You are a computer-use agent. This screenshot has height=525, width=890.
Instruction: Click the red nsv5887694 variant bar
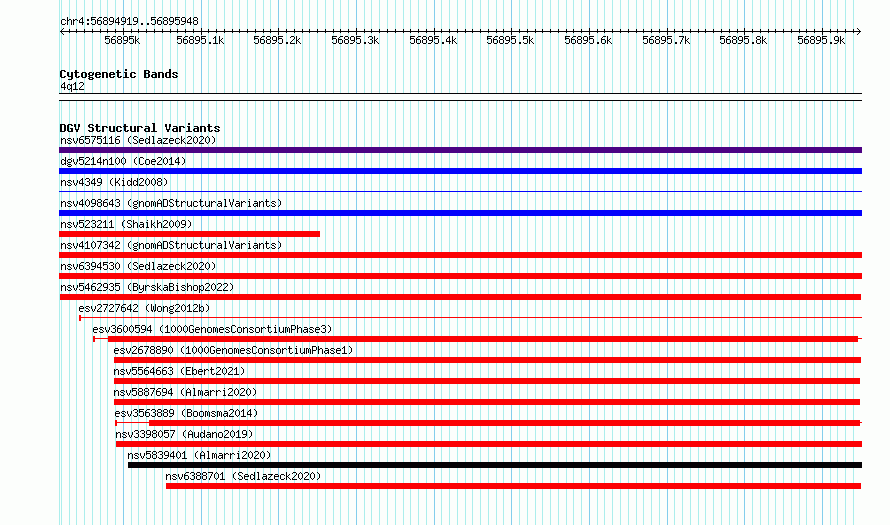point(487,402)
